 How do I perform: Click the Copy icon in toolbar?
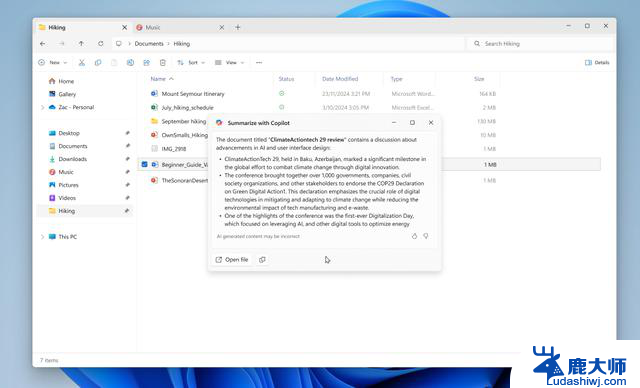click(x=98, y=62)
